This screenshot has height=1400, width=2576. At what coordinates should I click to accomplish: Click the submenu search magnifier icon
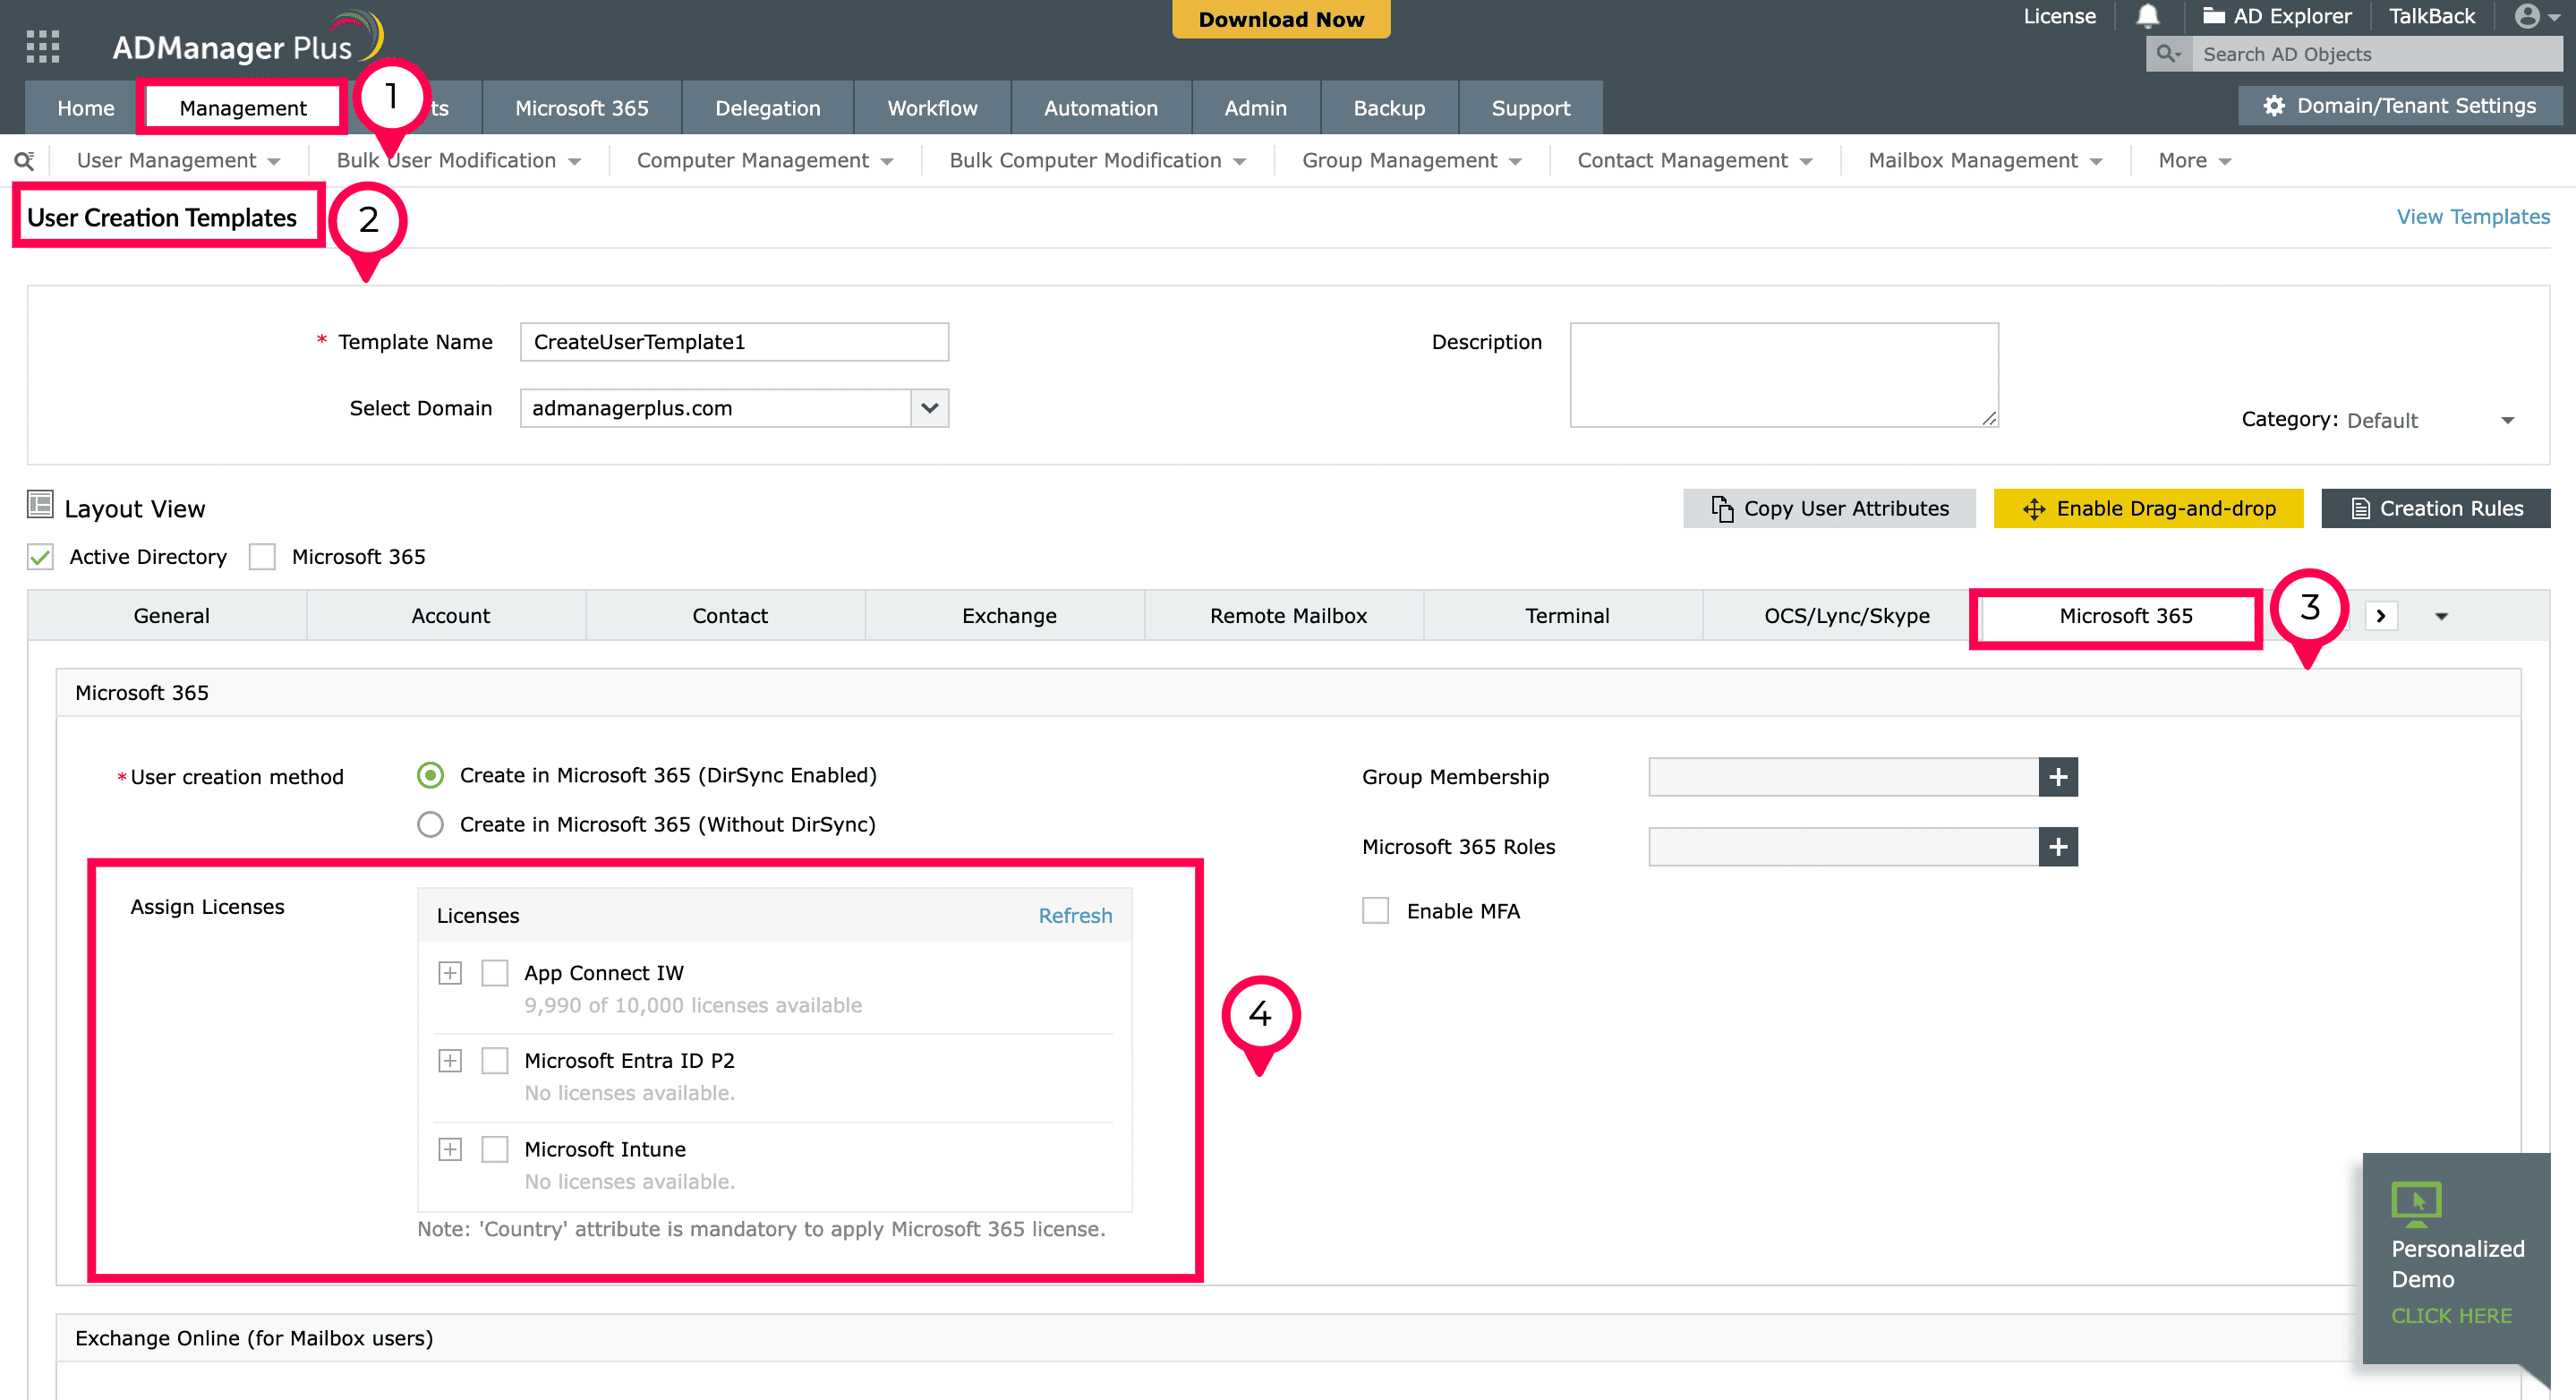coord(24,161)
